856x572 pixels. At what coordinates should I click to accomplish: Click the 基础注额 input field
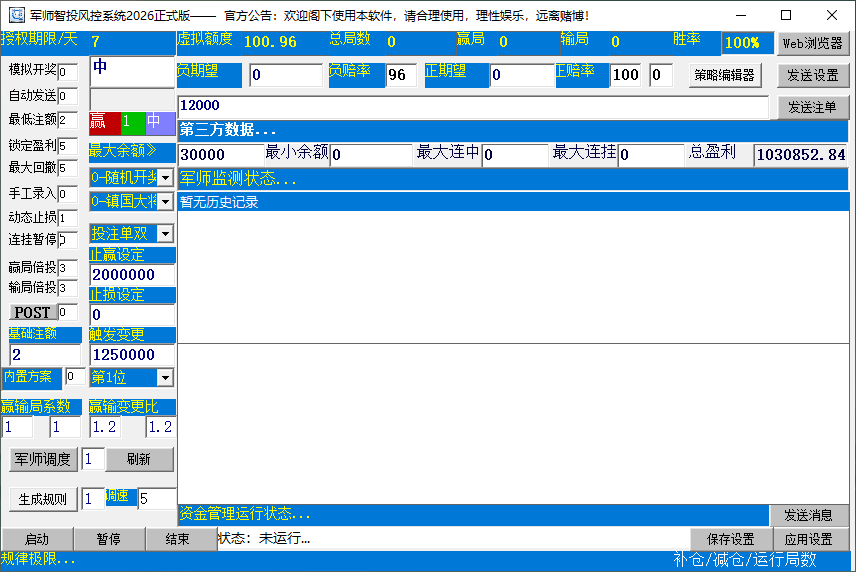(x=45, y=355)
